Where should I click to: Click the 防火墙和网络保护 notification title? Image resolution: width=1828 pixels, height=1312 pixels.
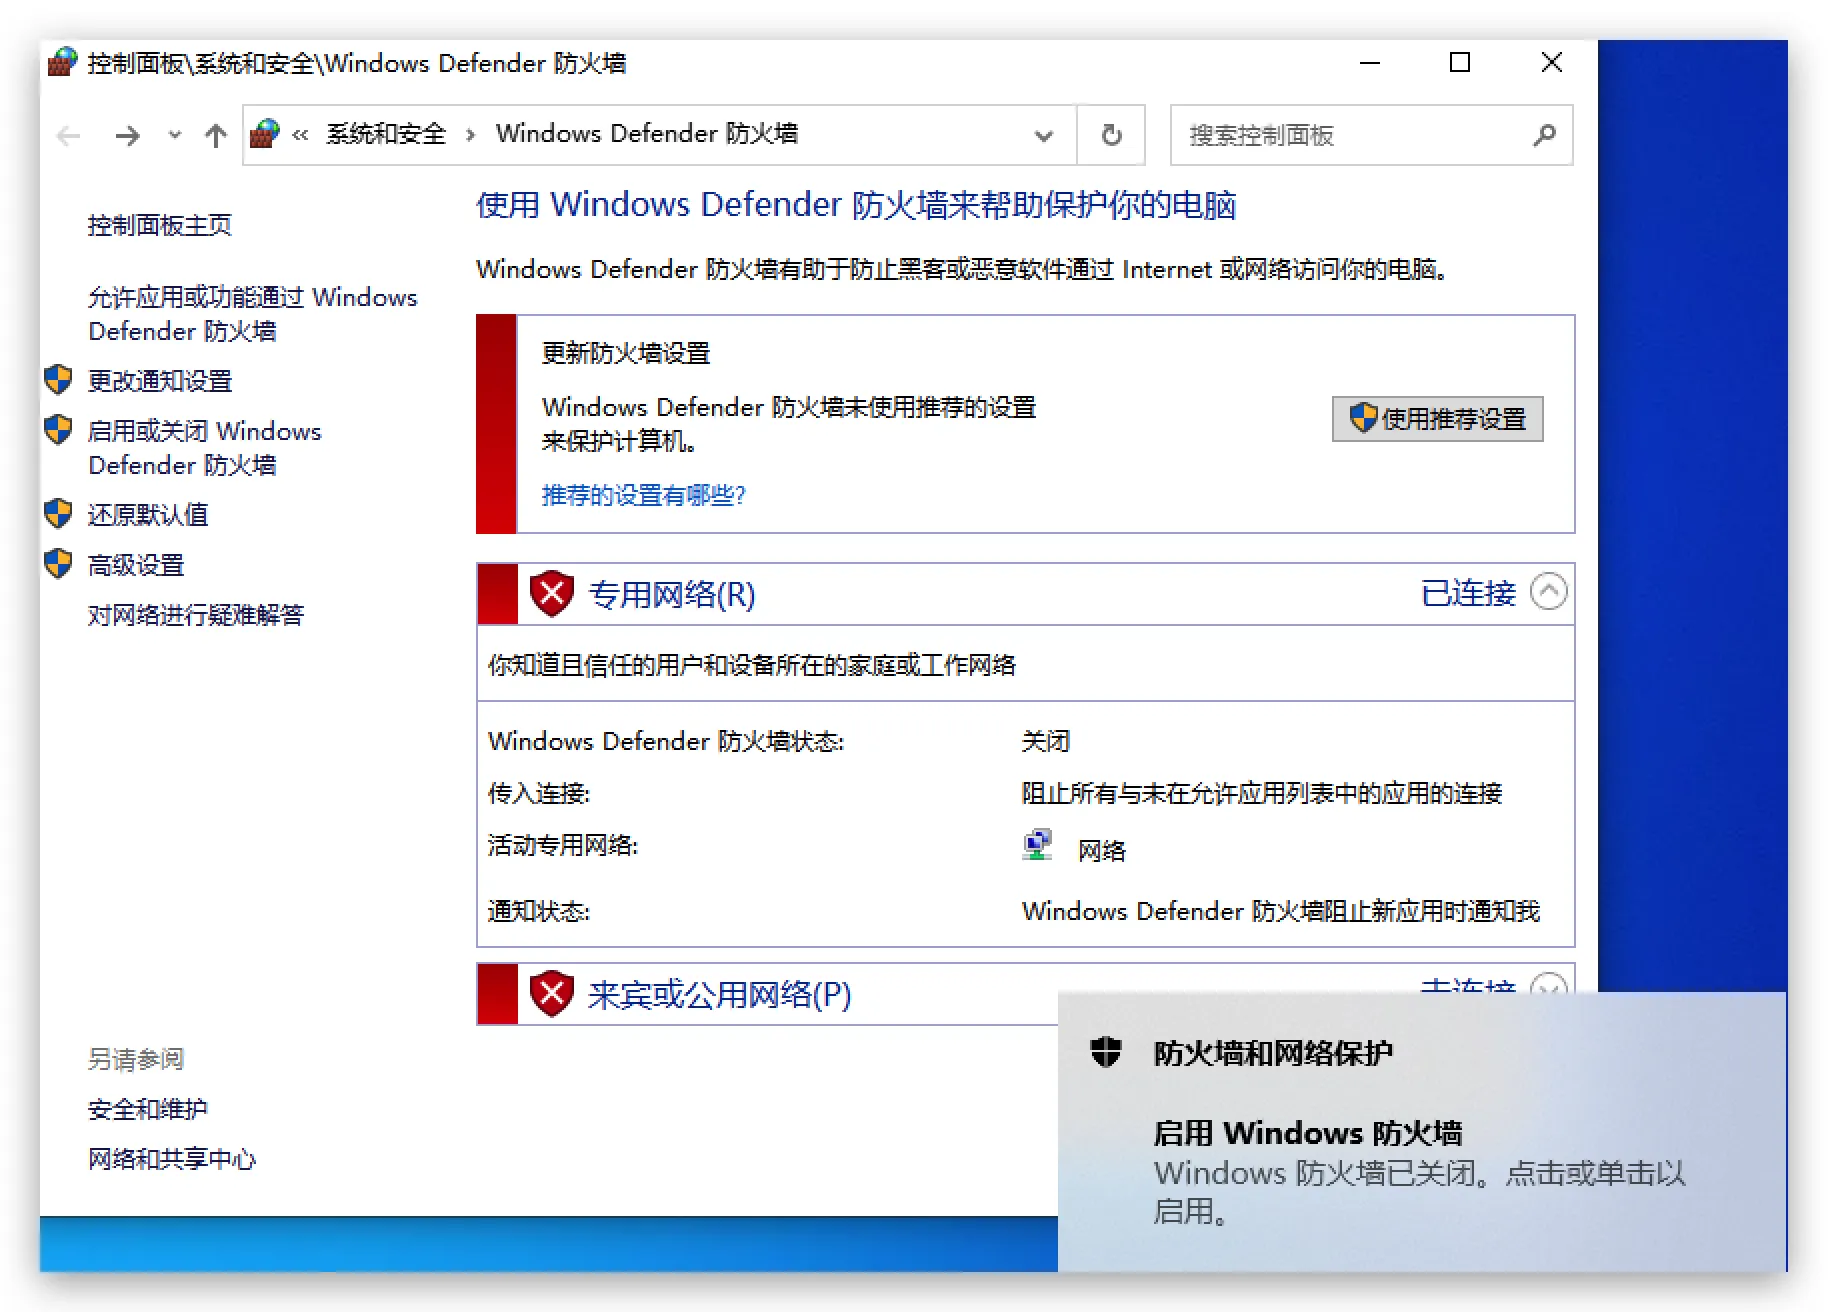point(1273,1053)
